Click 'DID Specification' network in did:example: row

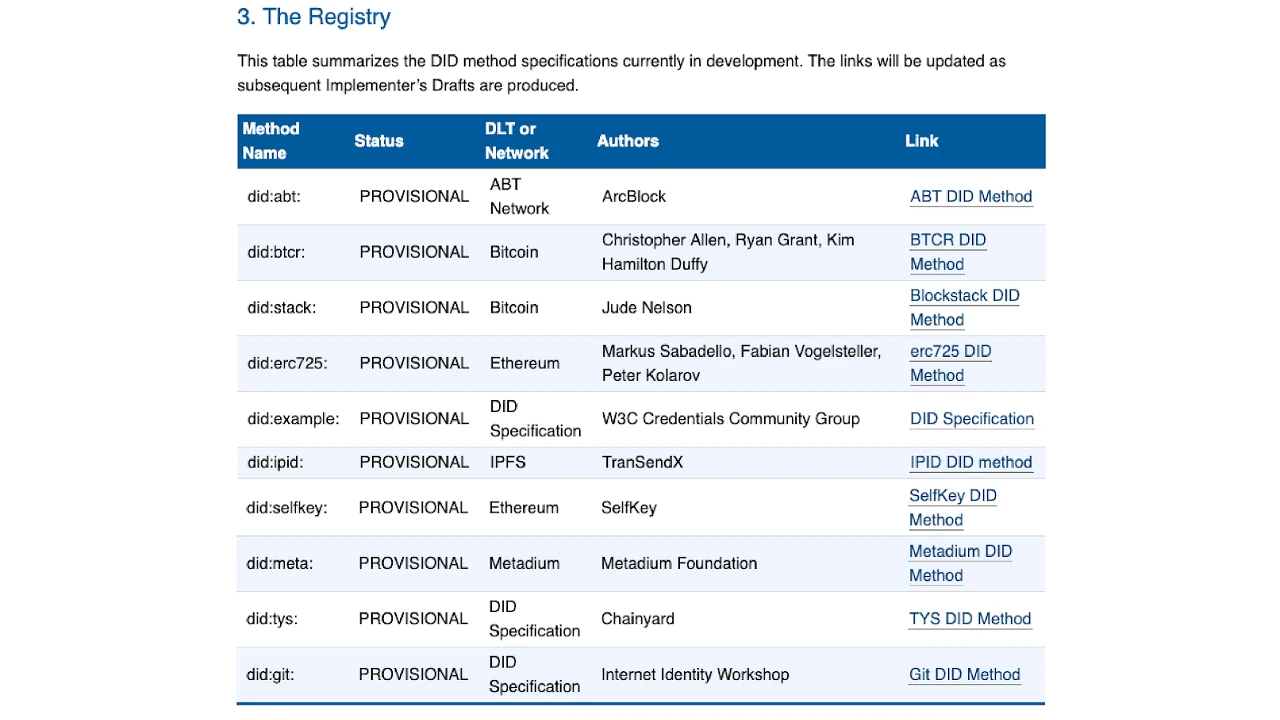tap(535, 419)
